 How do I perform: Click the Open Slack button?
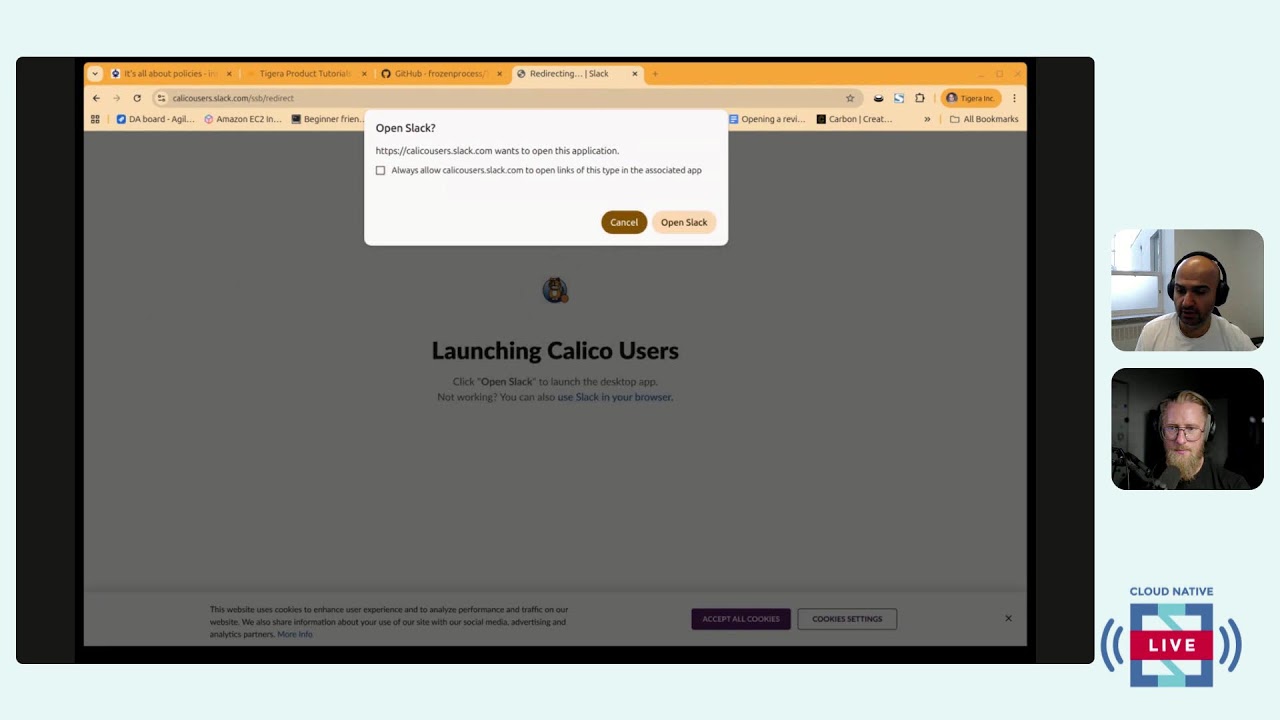684,222
